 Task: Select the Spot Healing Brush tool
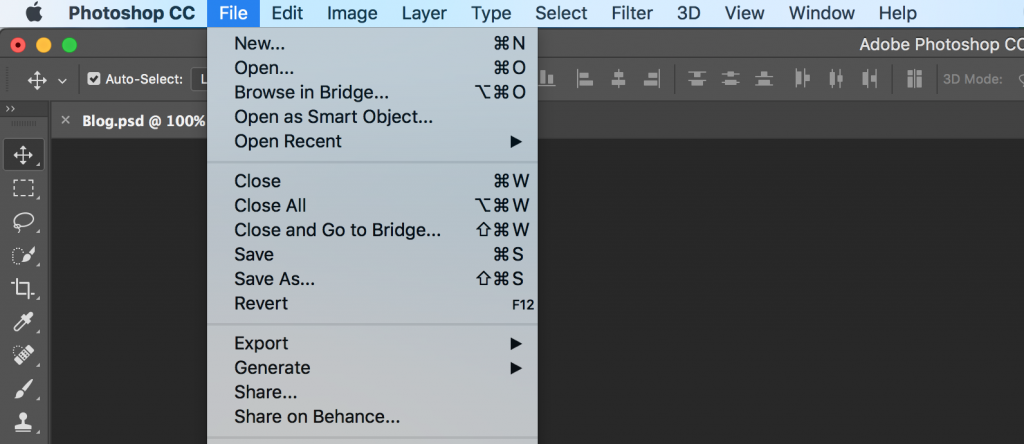(23, 355)
